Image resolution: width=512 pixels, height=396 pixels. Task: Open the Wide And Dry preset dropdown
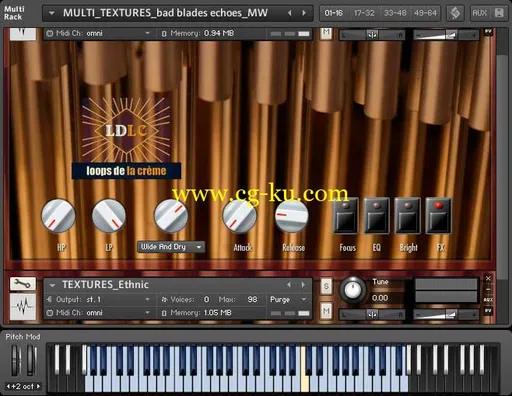pyautogui.click(x=171, y=247)
